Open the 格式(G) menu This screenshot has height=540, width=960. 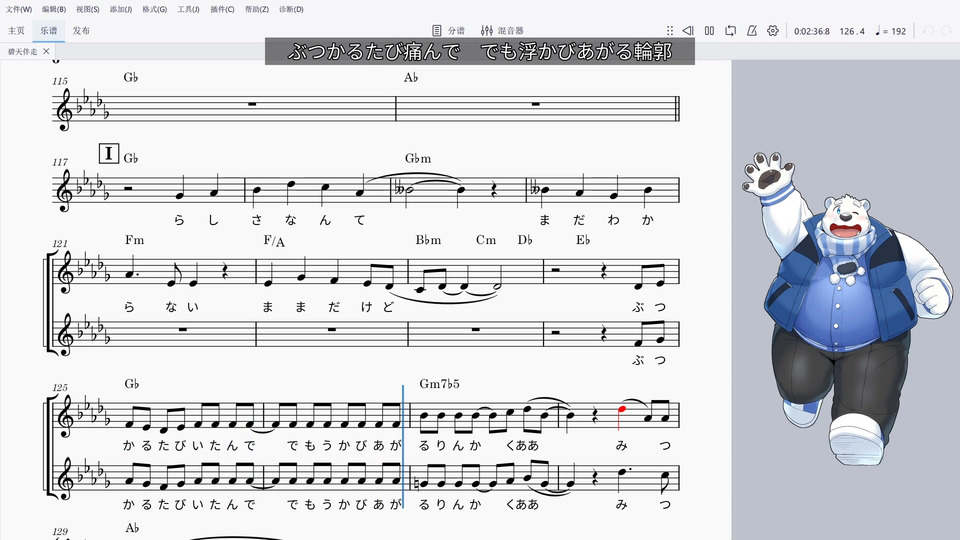[154, 9]
